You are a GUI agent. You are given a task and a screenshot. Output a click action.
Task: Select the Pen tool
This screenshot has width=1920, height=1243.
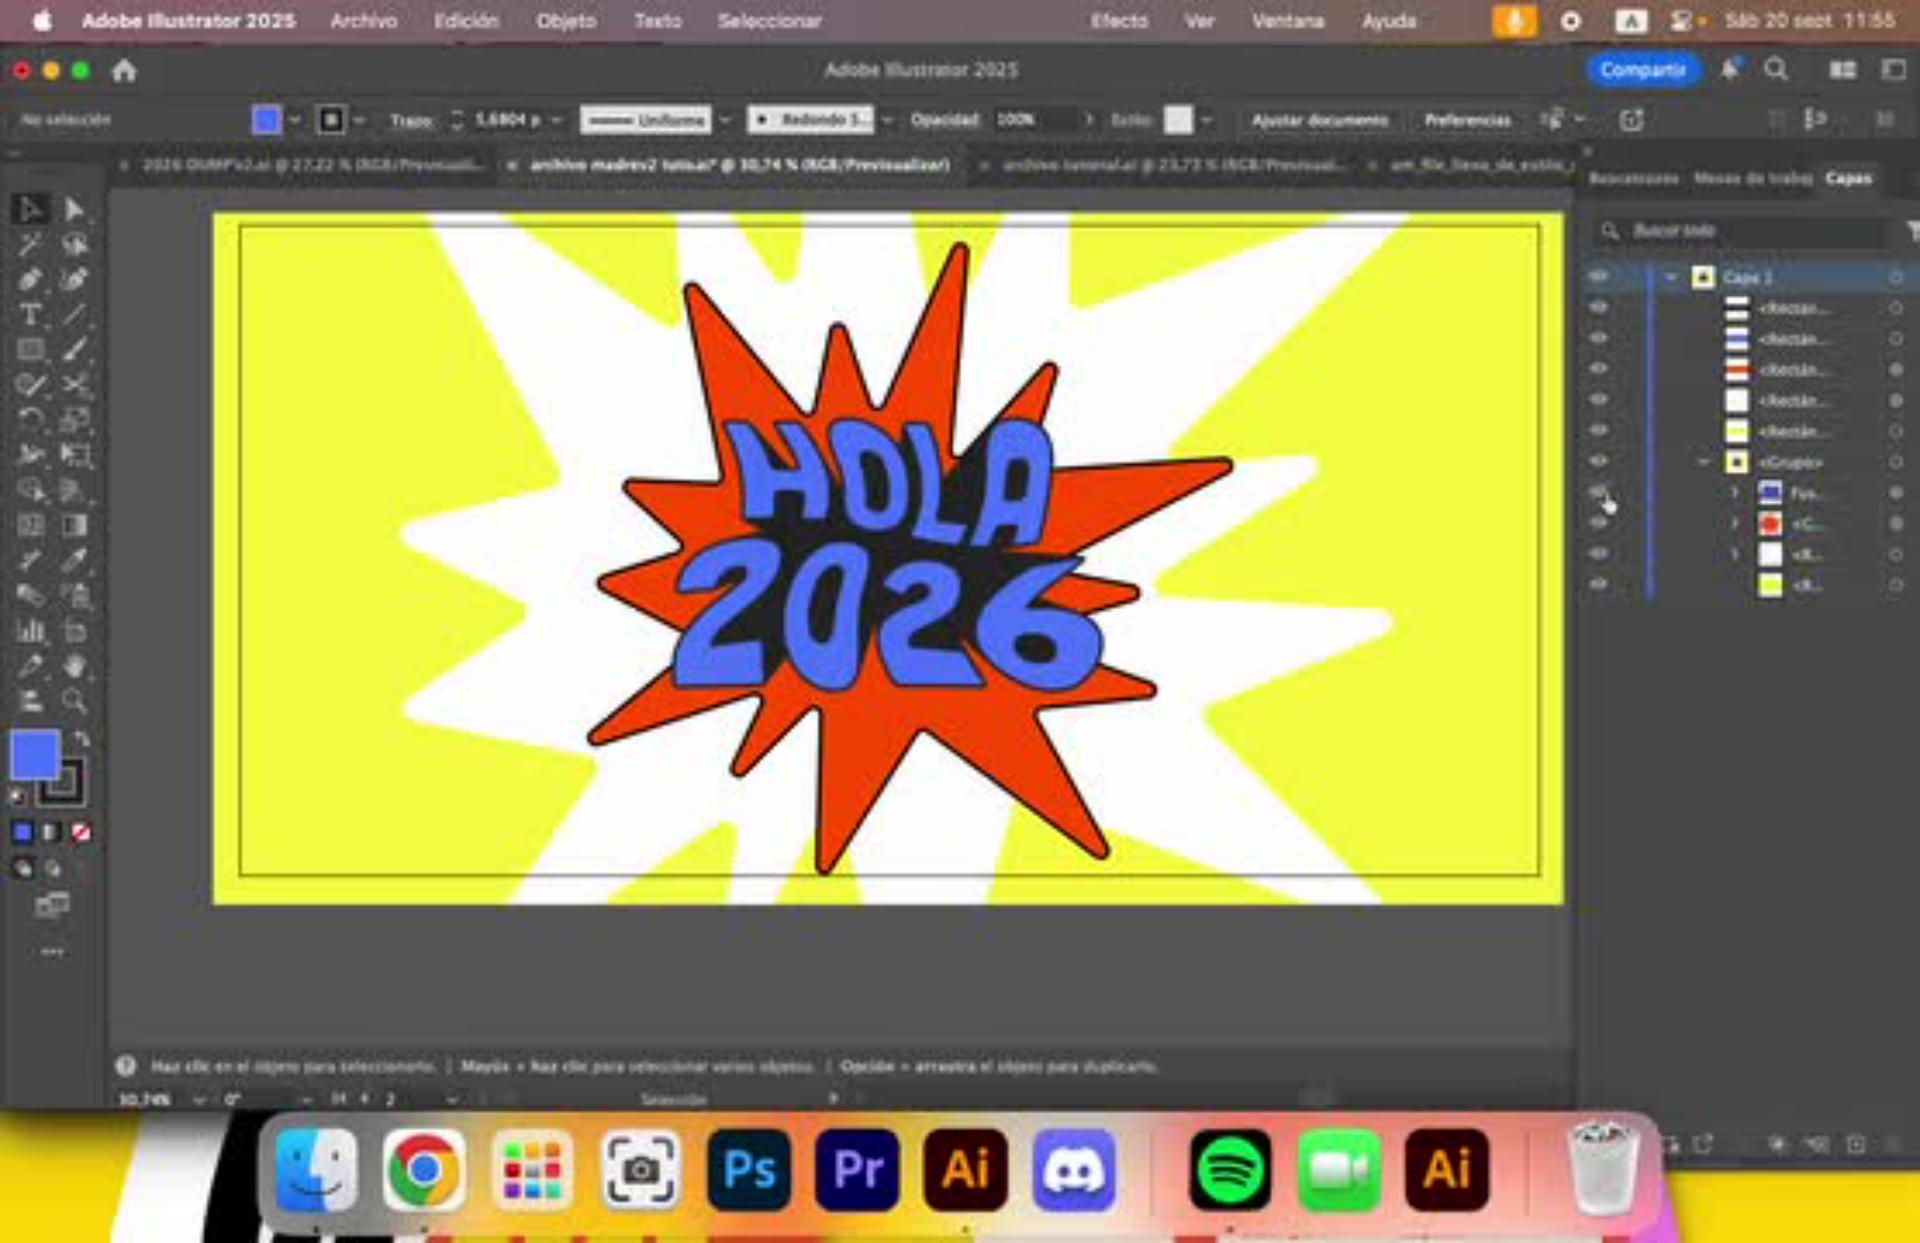(30, 280)
